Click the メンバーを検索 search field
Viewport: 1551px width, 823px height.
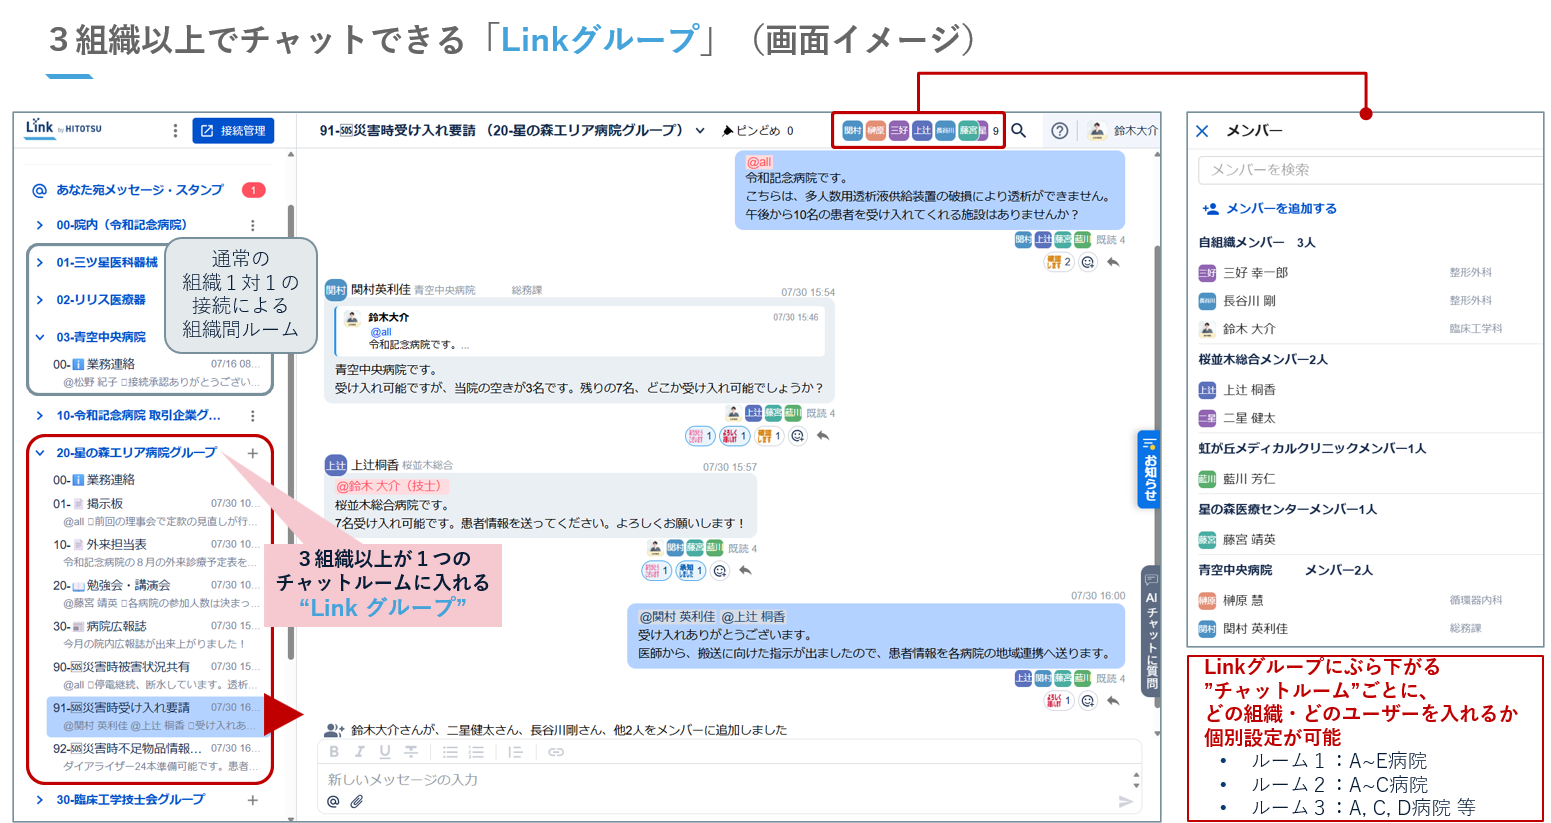pos(1370,170)
